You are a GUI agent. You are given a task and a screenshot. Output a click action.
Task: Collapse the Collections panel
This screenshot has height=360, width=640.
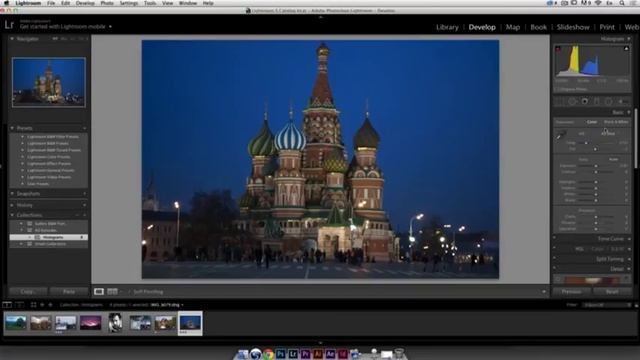click(12, 215)
